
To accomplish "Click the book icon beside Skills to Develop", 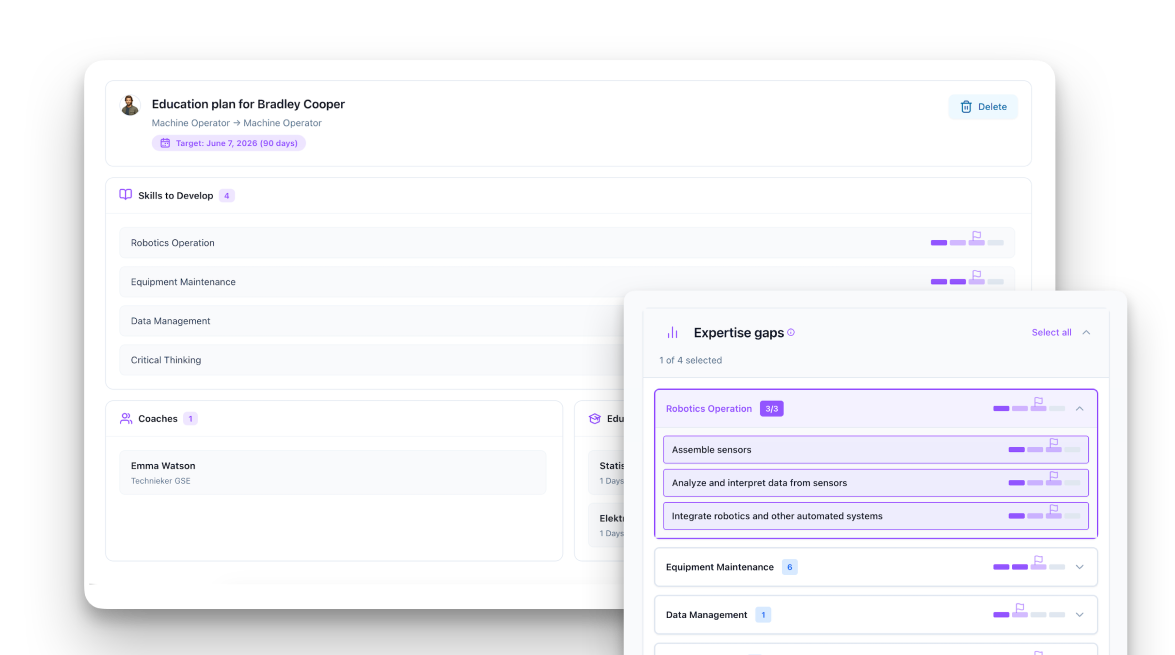I will pyautogui.click(x=124, y=194).
